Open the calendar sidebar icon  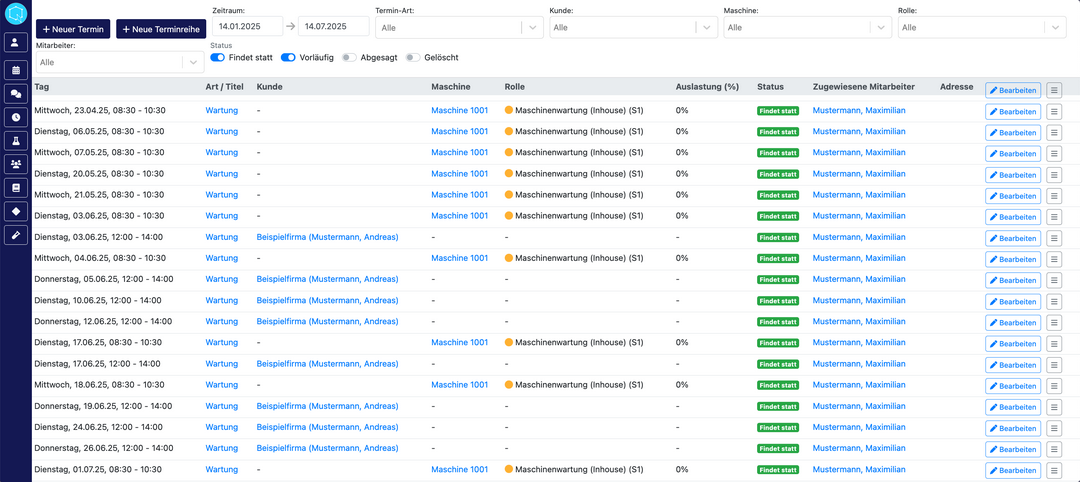15,69
